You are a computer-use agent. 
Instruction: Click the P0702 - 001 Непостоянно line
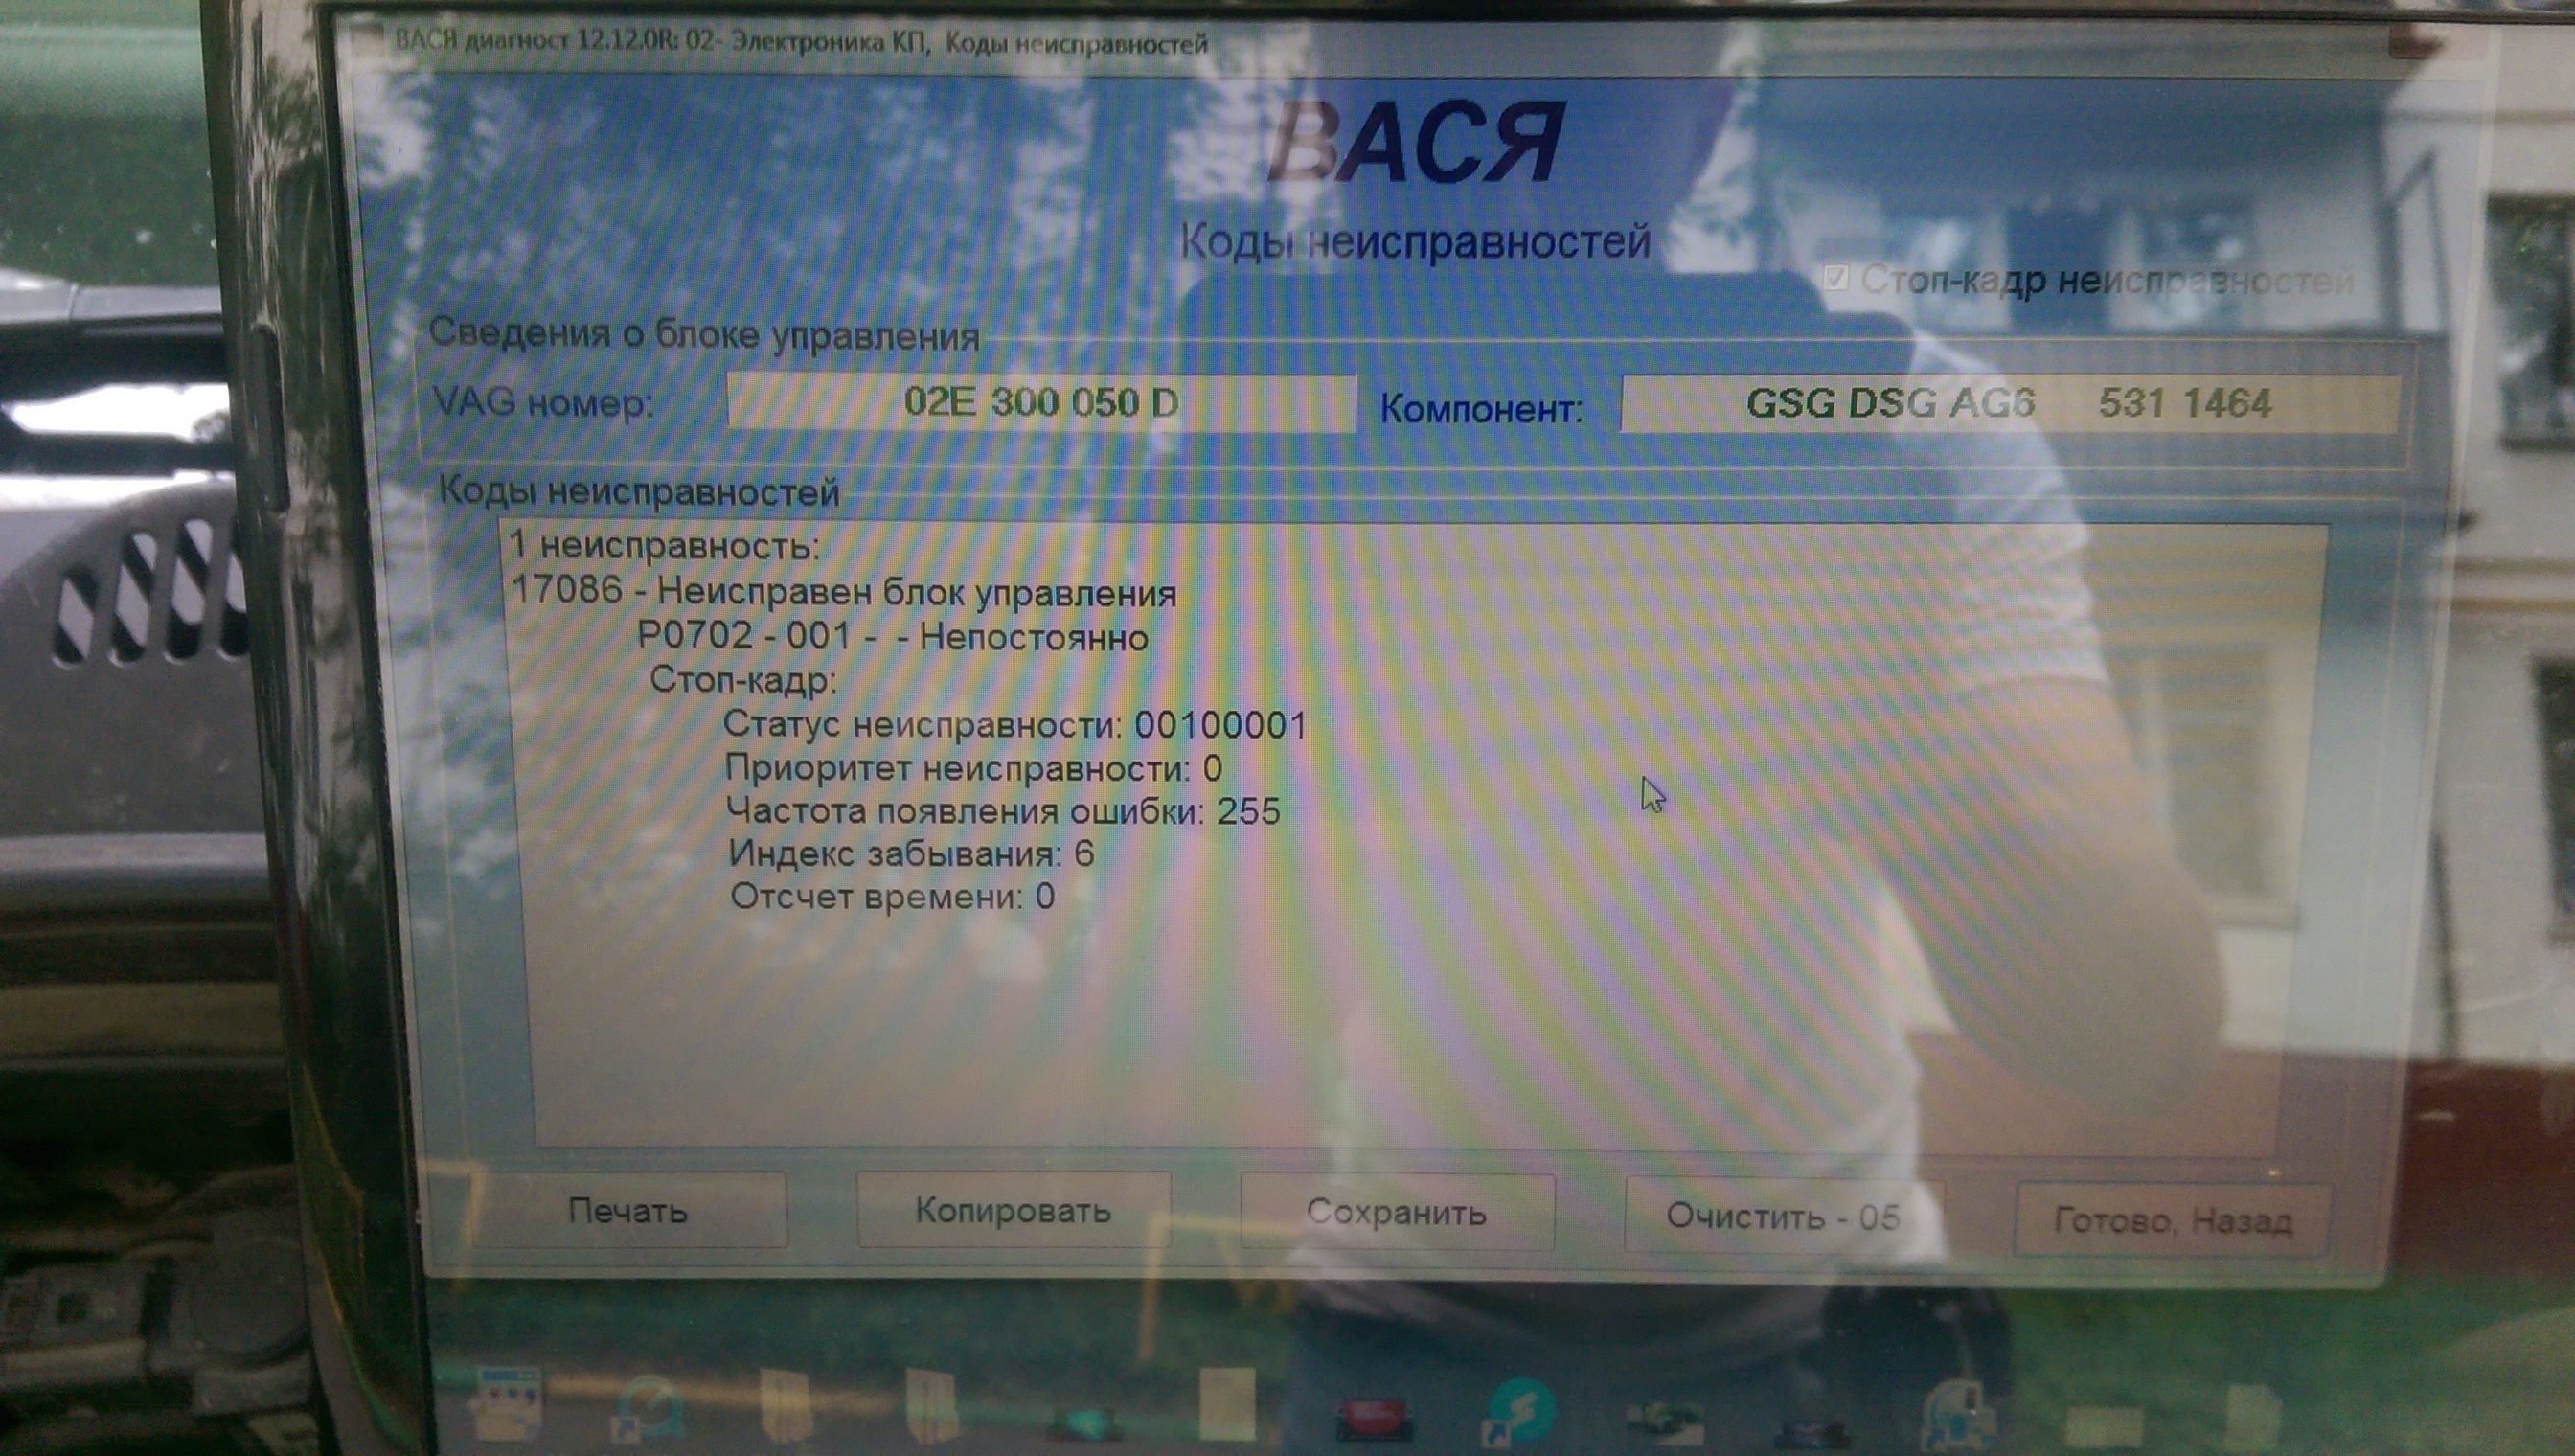click(892, 637)
